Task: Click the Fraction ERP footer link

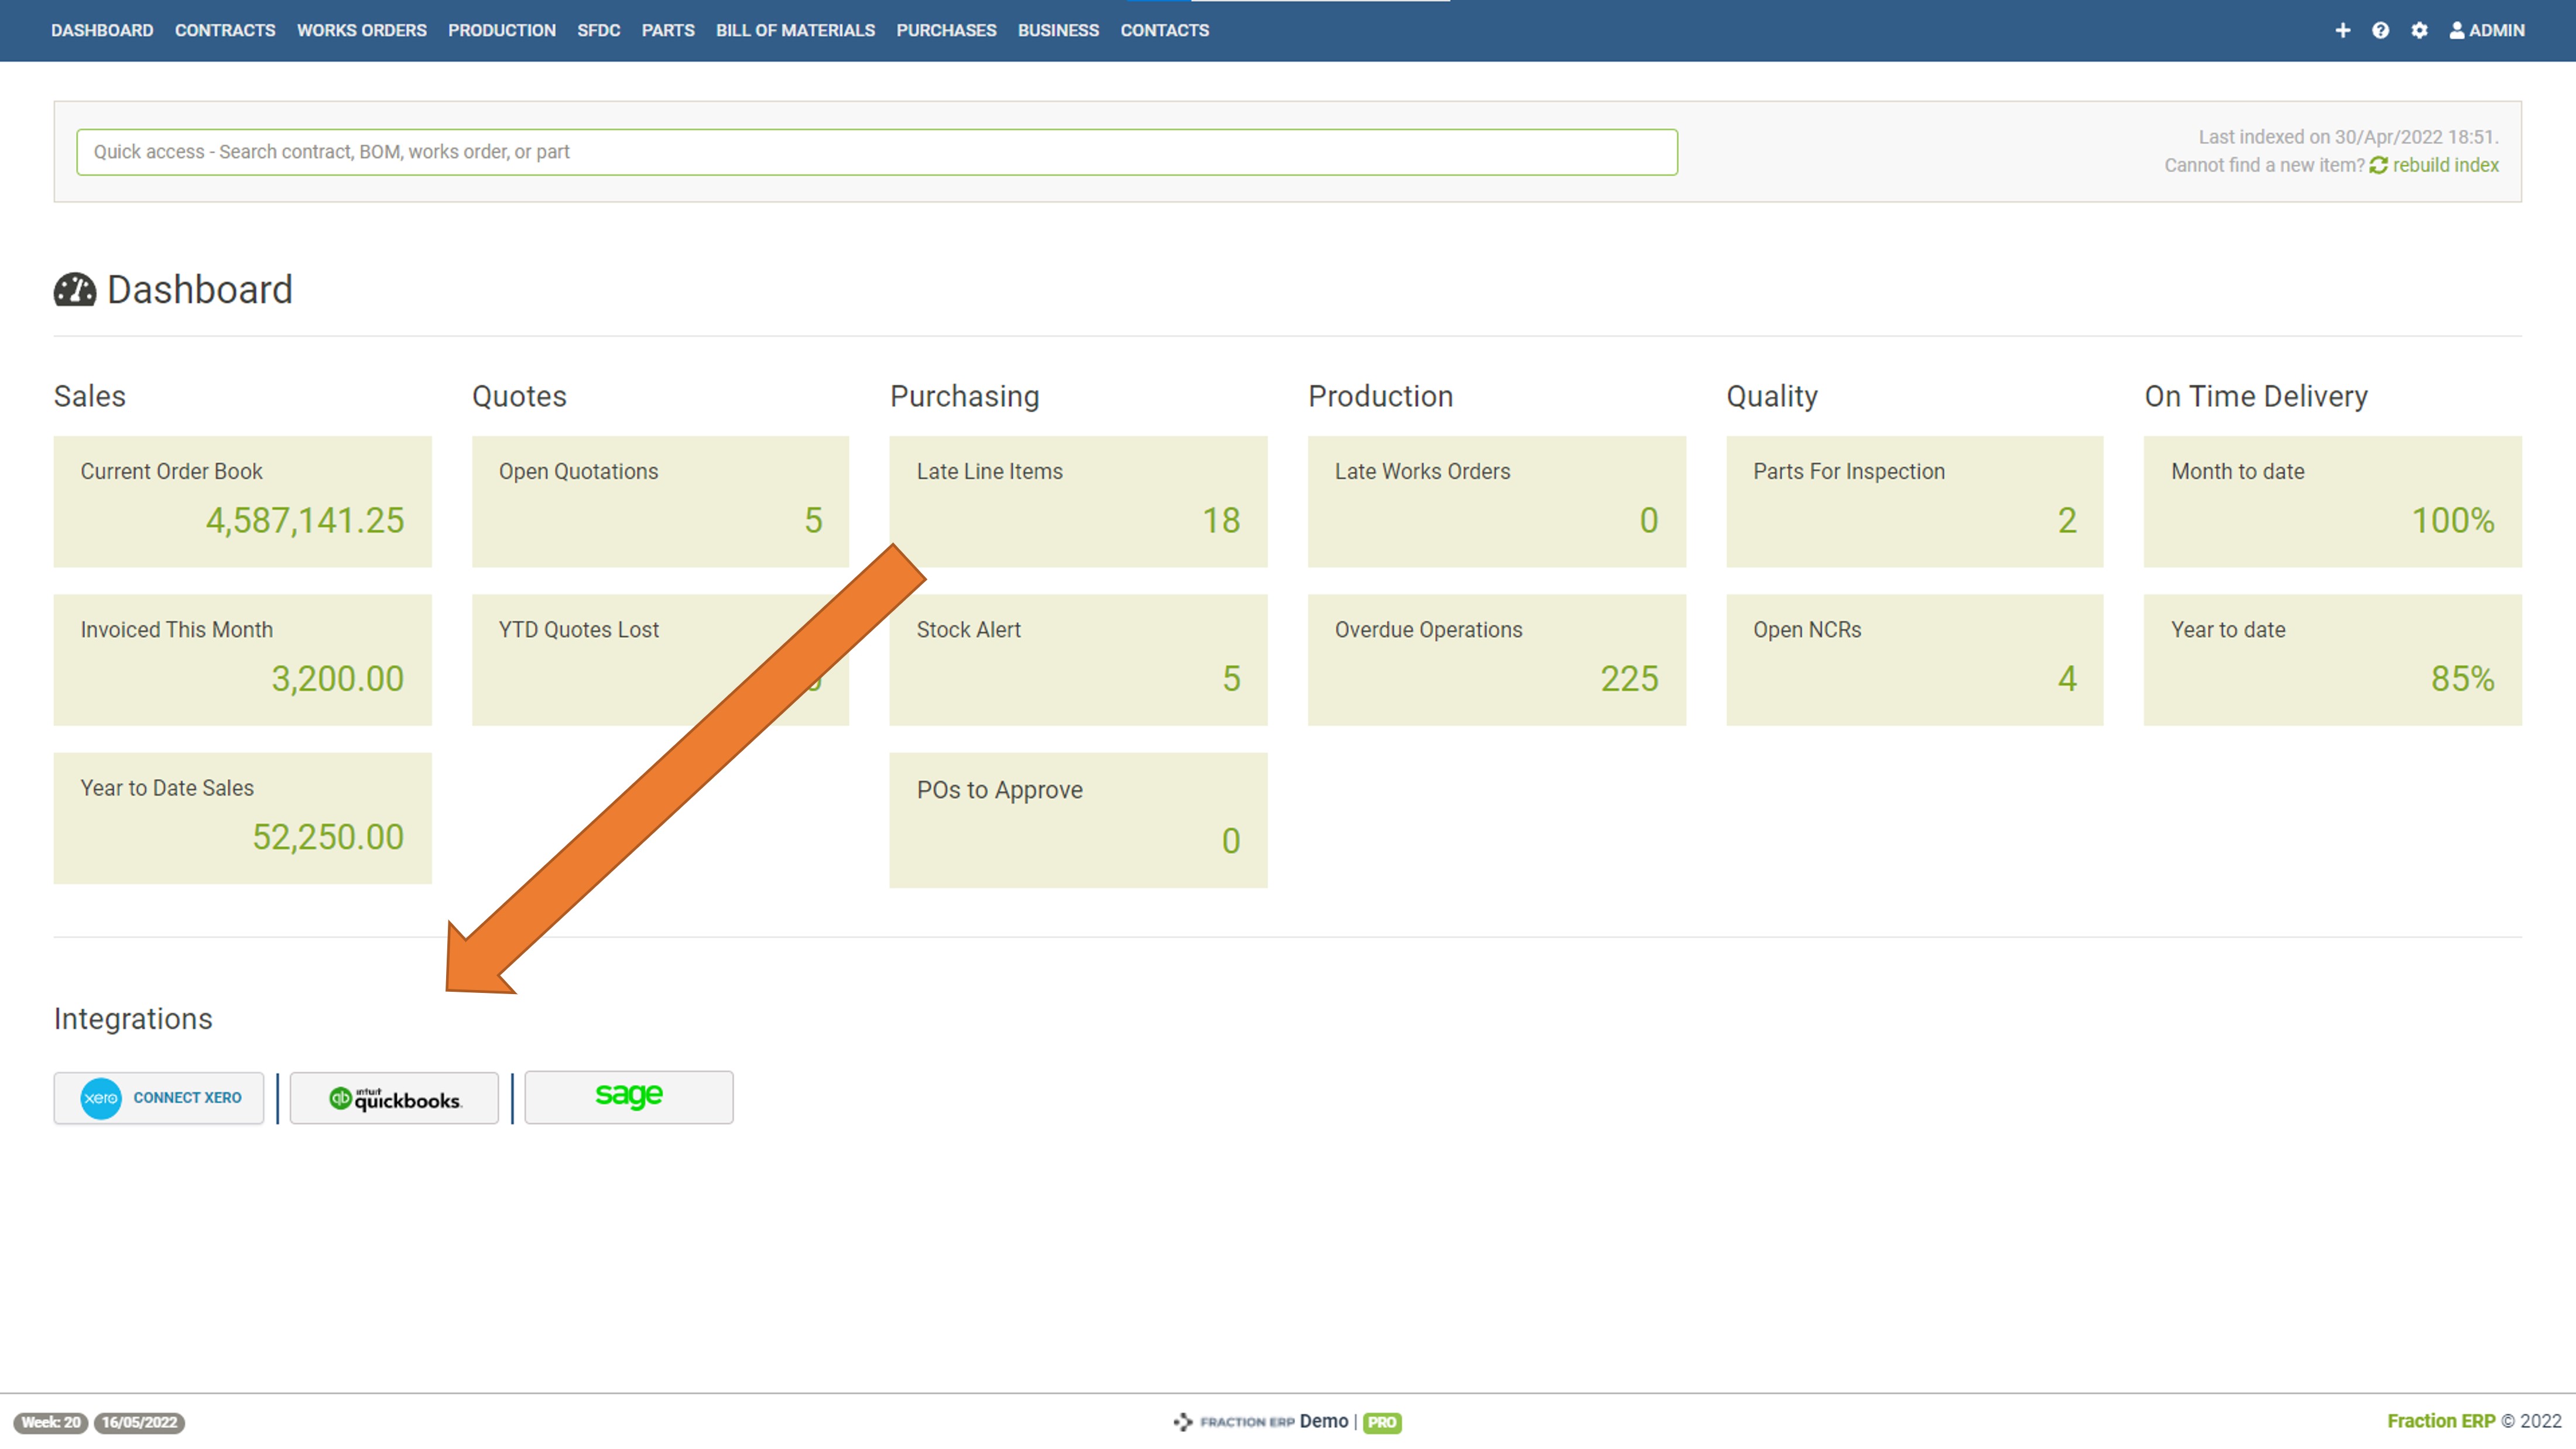Action: pyautogui.click(x=2440, y=1421)
